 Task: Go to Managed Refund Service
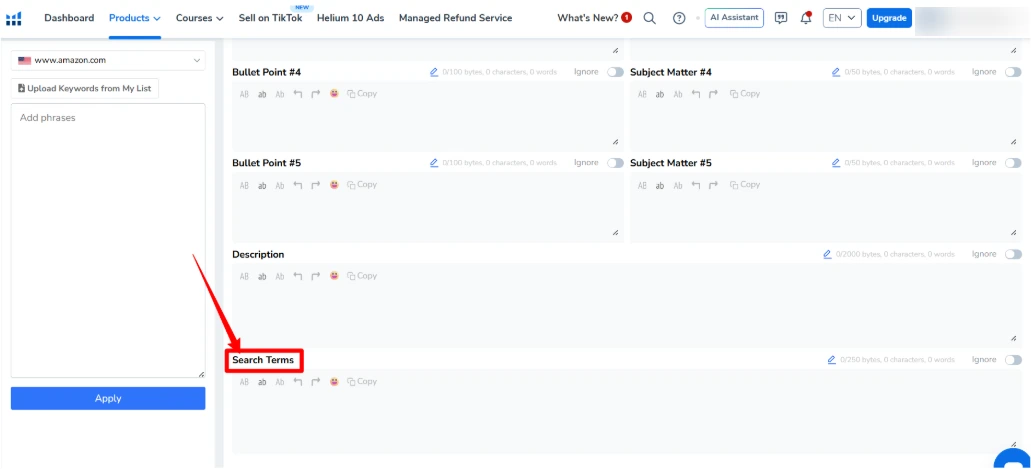[455, 18]
